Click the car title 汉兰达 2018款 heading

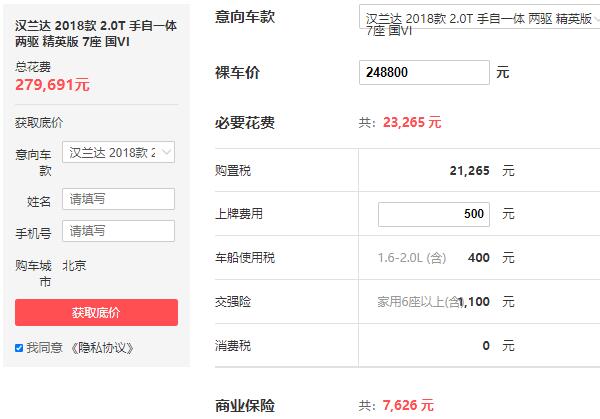(x=96, y=34)
